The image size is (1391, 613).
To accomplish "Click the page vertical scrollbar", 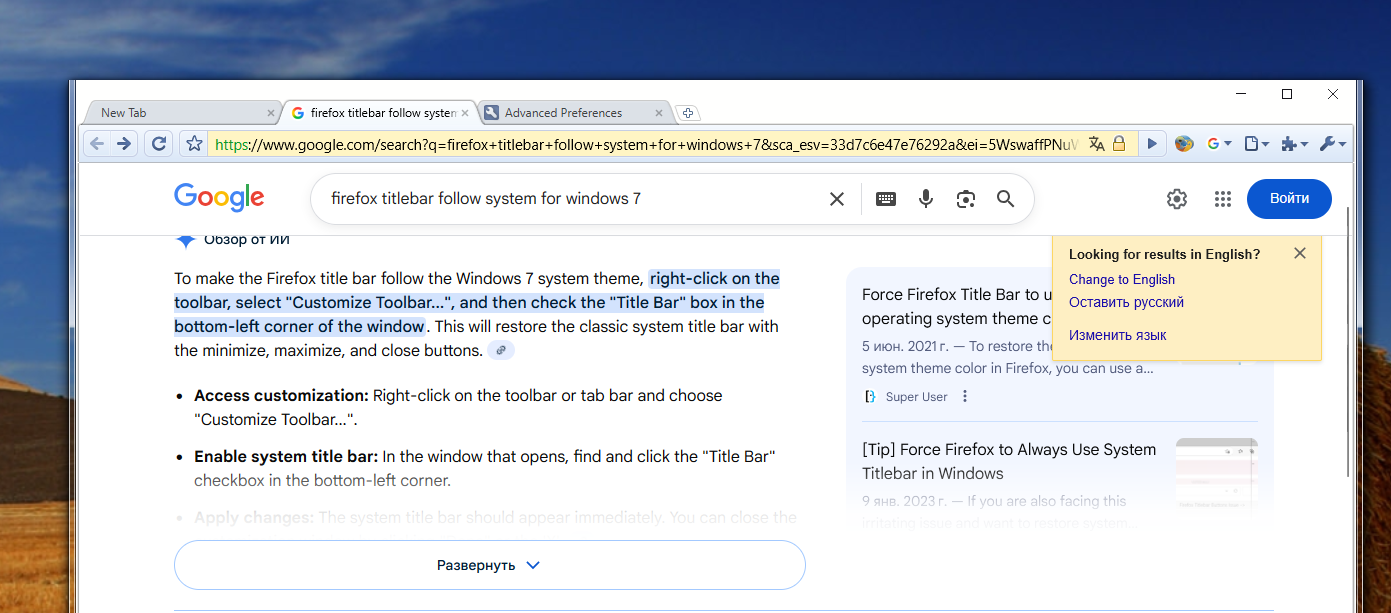I will point(1349,340).
